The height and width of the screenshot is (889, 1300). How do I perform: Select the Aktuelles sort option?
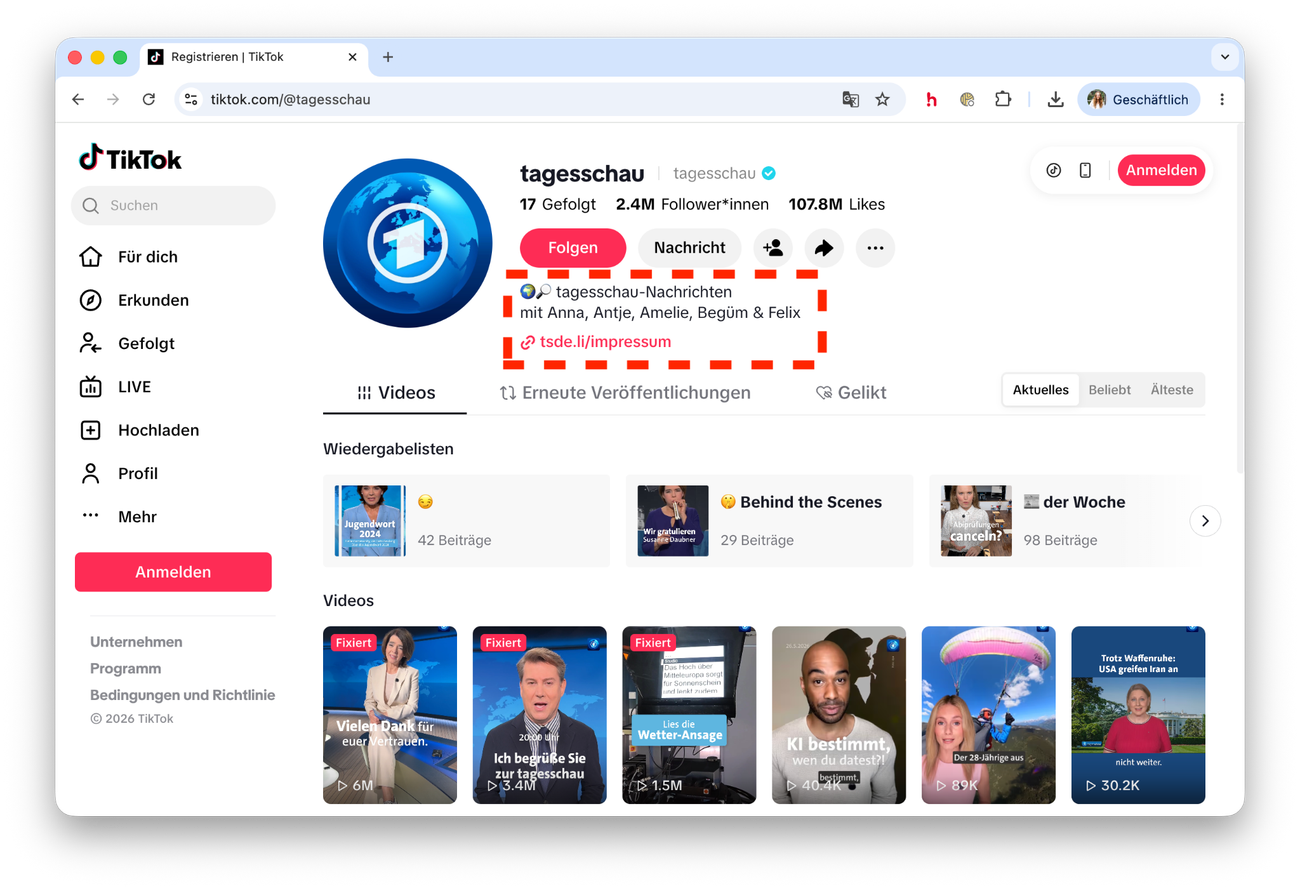click(x=1041, y=390)
